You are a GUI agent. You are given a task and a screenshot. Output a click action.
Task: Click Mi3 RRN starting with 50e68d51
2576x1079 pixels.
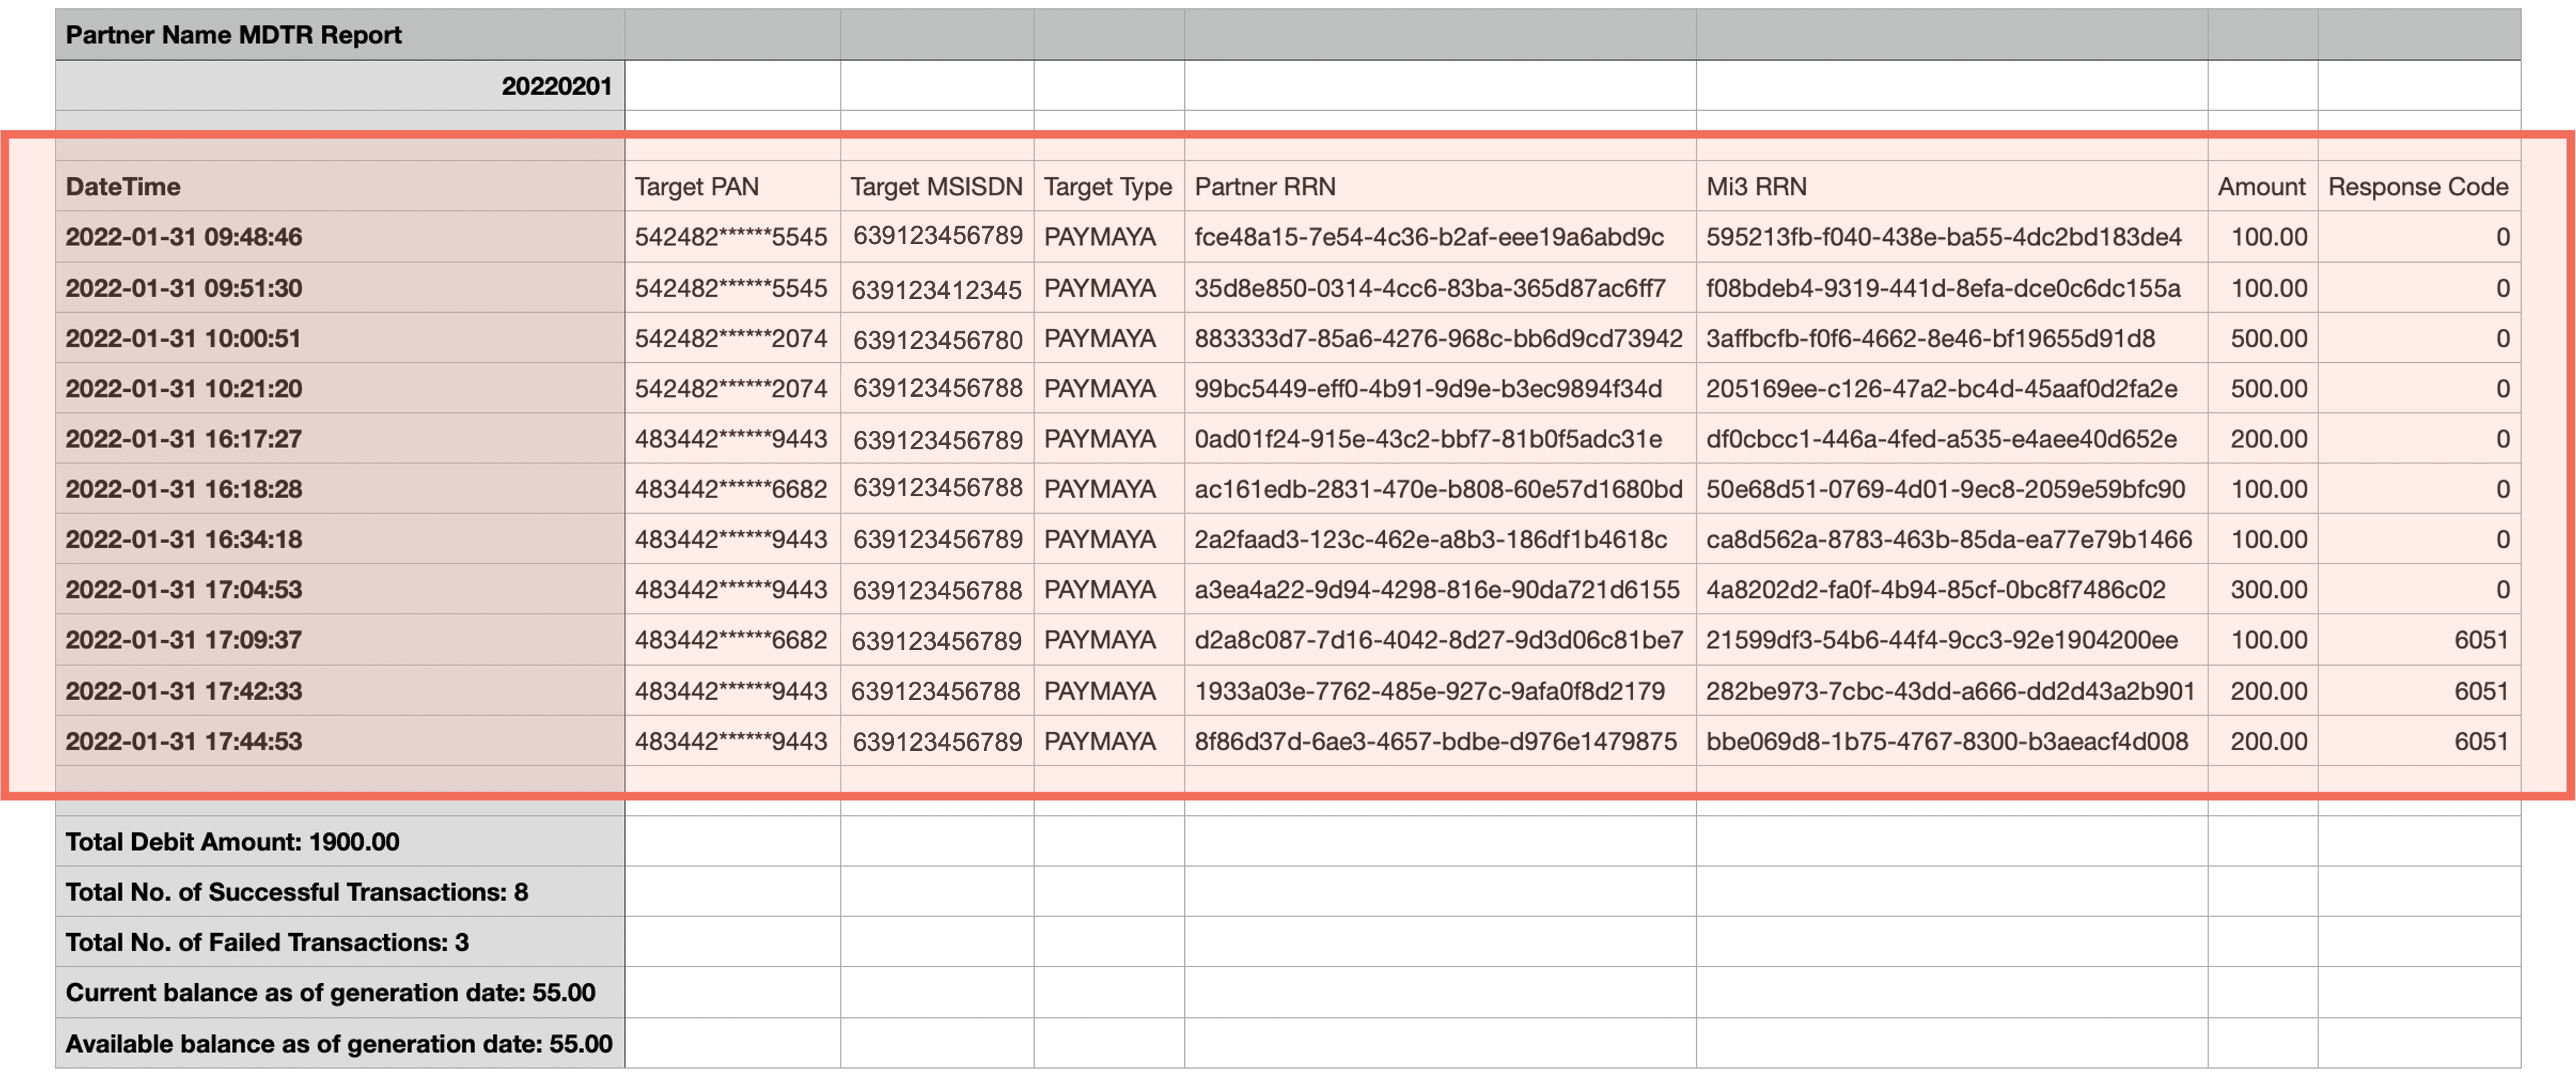(x=1944, y=490)
